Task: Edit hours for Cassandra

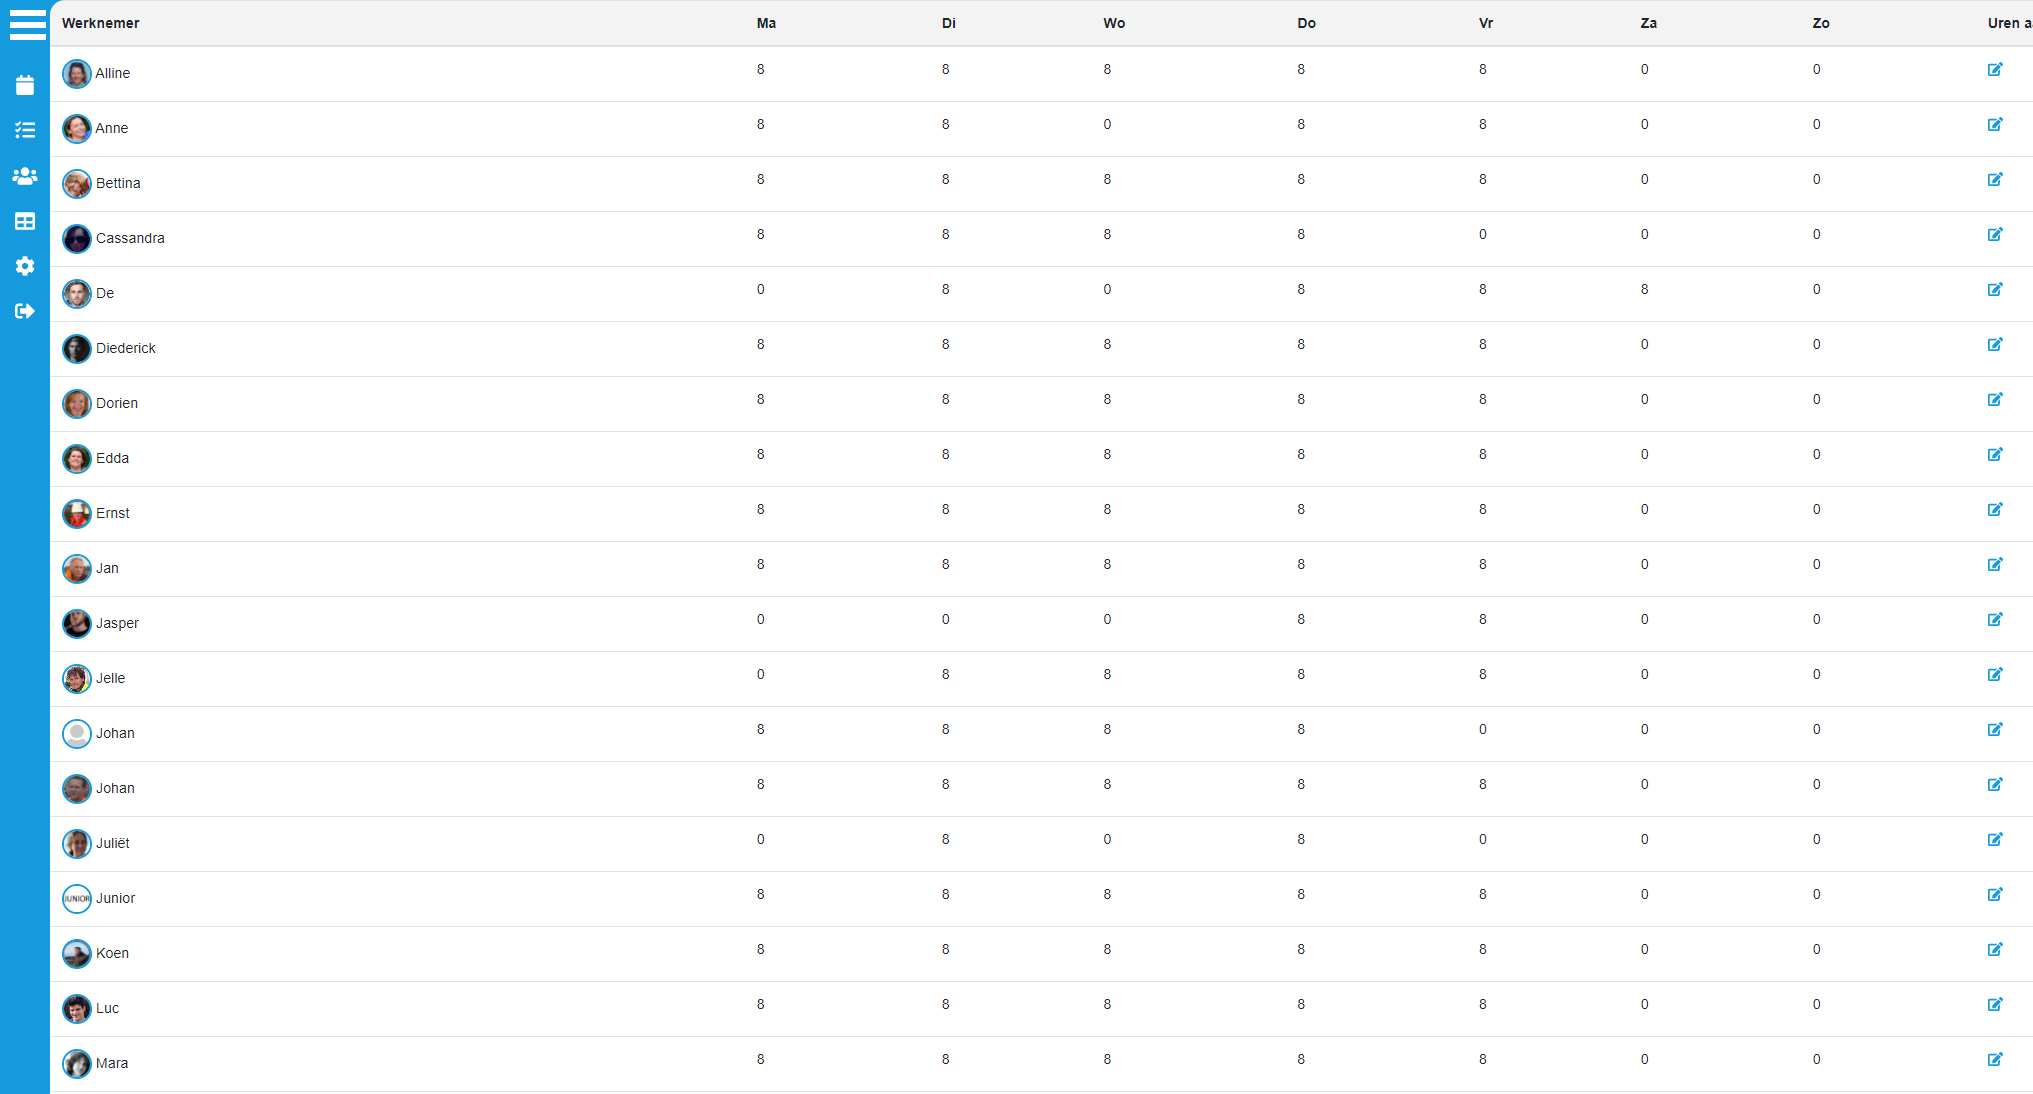Action: pyautogui.click(x=1995, y=235)
